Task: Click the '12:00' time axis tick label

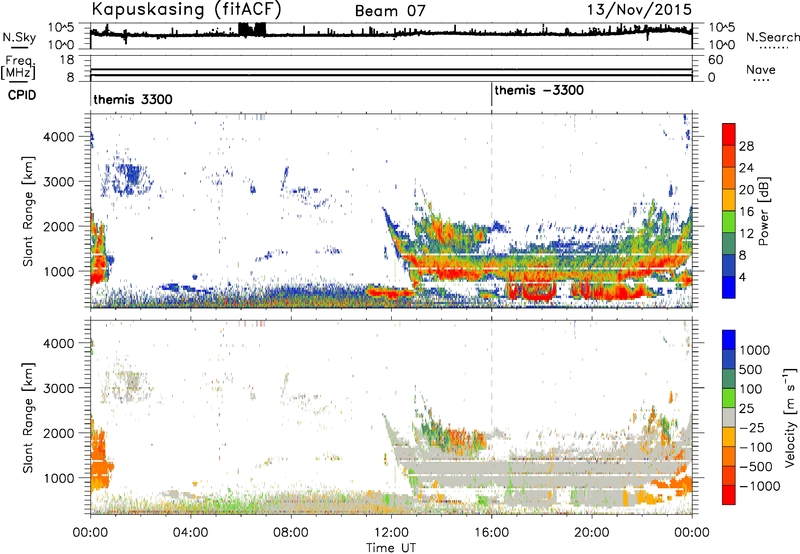Action: 391,533
